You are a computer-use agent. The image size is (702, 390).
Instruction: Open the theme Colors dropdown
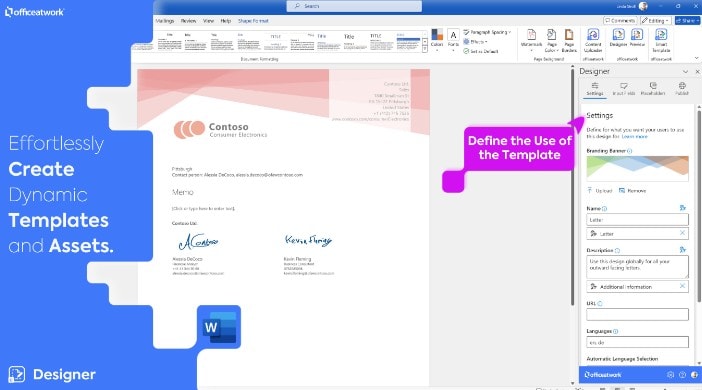pos(437,39)
